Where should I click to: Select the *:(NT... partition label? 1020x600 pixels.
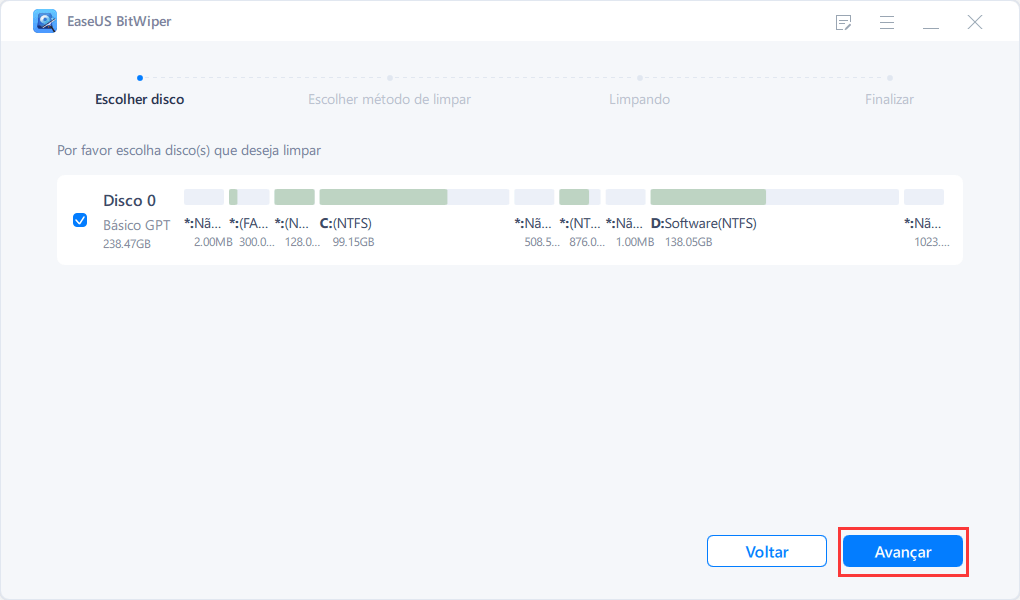[580, 223]
